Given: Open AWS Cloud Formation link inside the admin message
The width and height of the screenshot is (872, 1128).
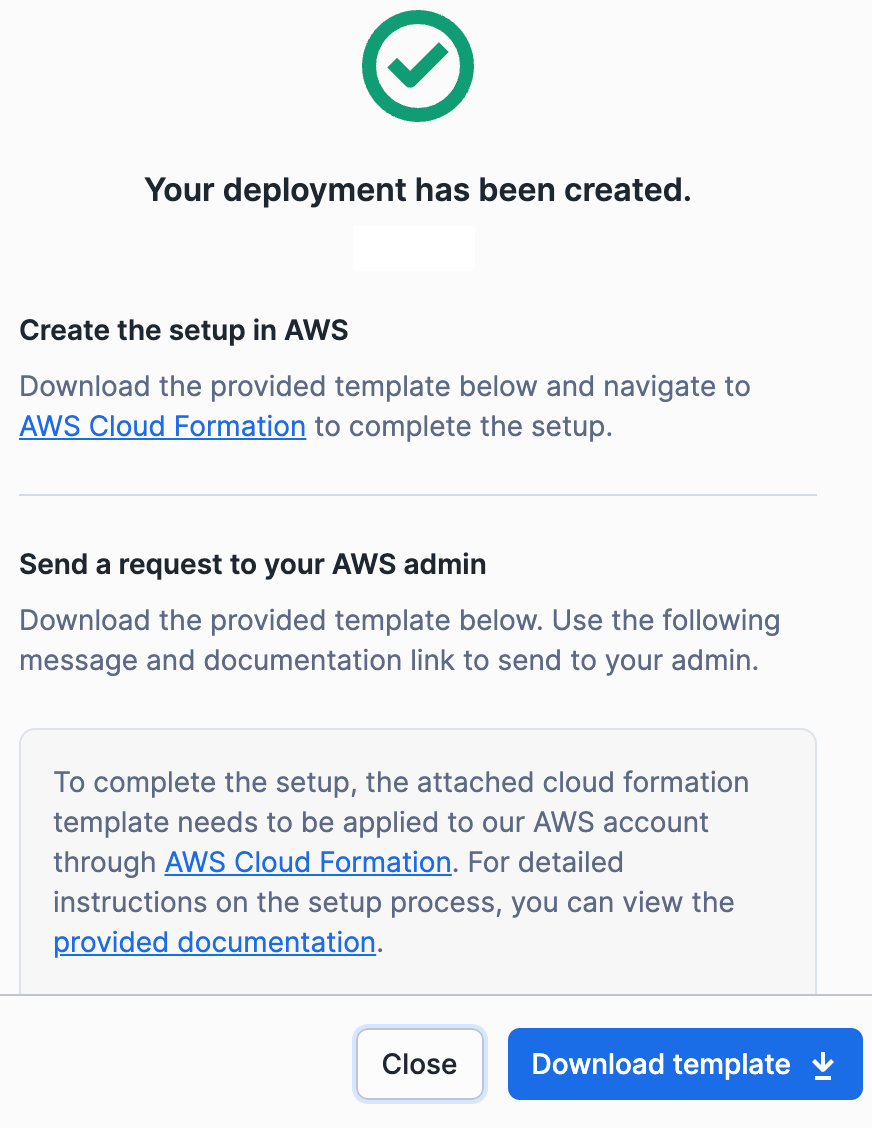Looking at the screenshot, I should 307,862.
